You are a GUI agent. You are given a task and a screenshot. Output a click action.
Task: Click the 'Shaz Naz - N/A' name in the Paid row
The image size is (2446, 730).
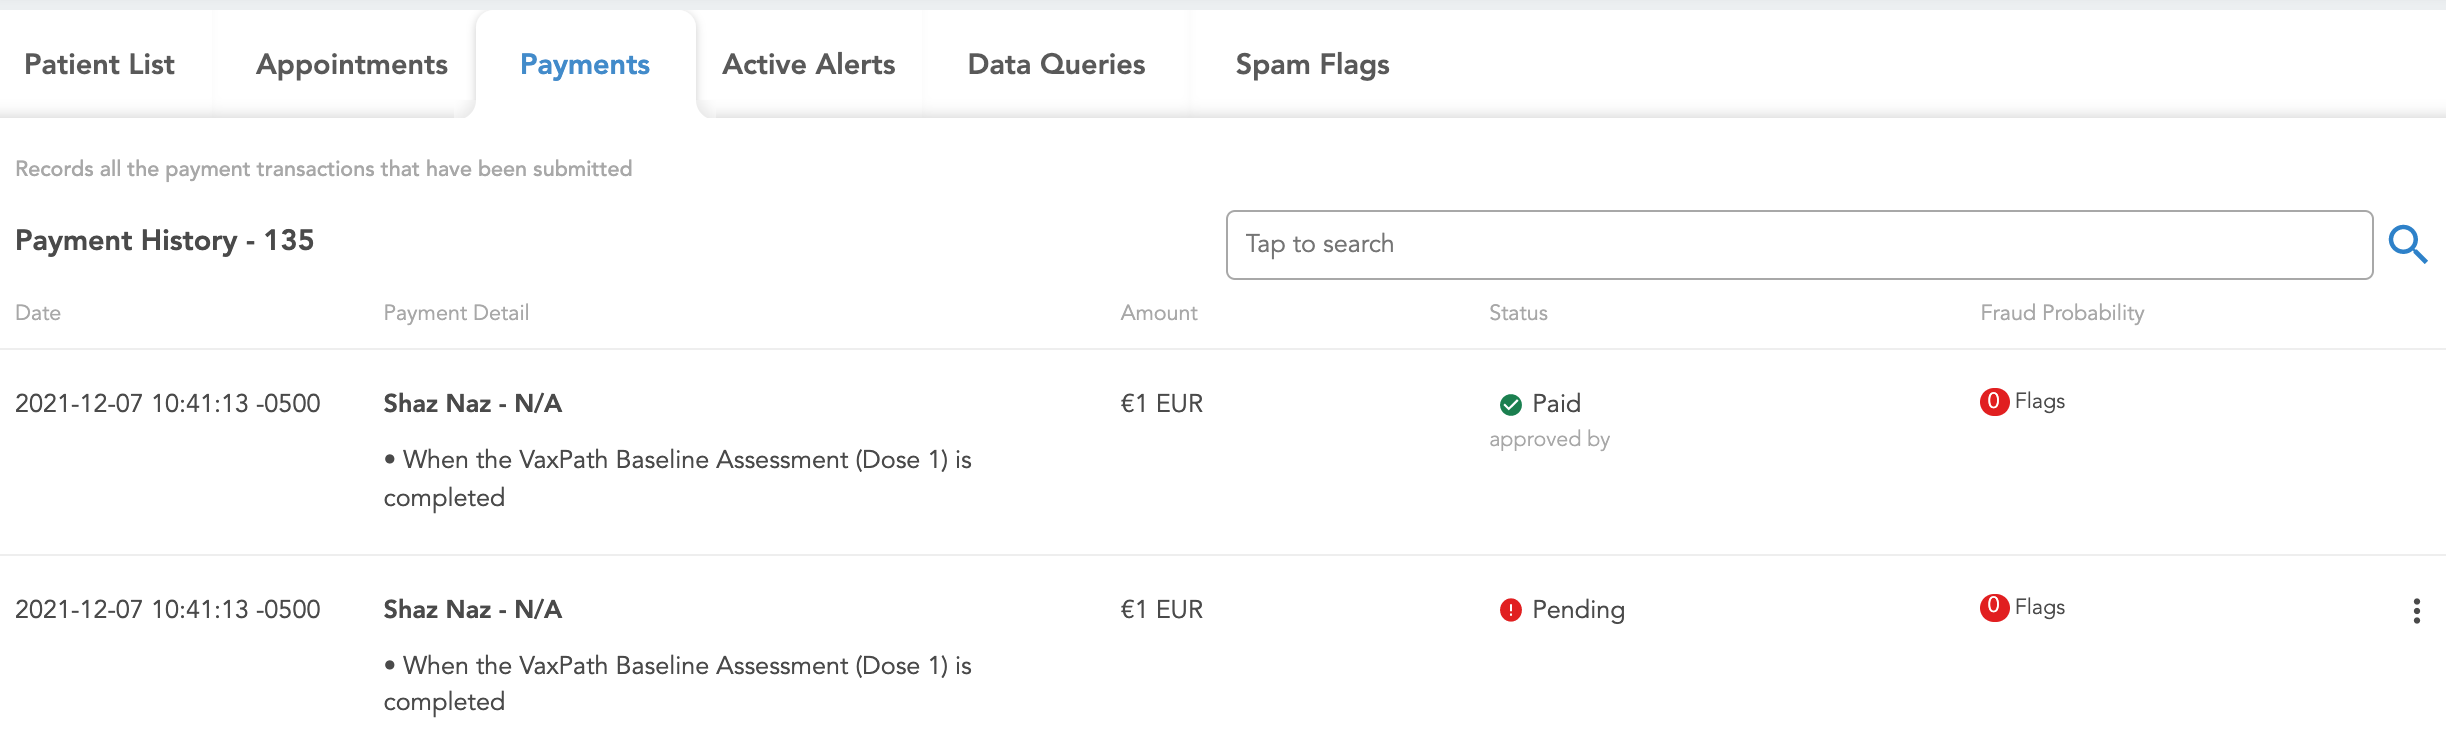(x=472, y=404)
